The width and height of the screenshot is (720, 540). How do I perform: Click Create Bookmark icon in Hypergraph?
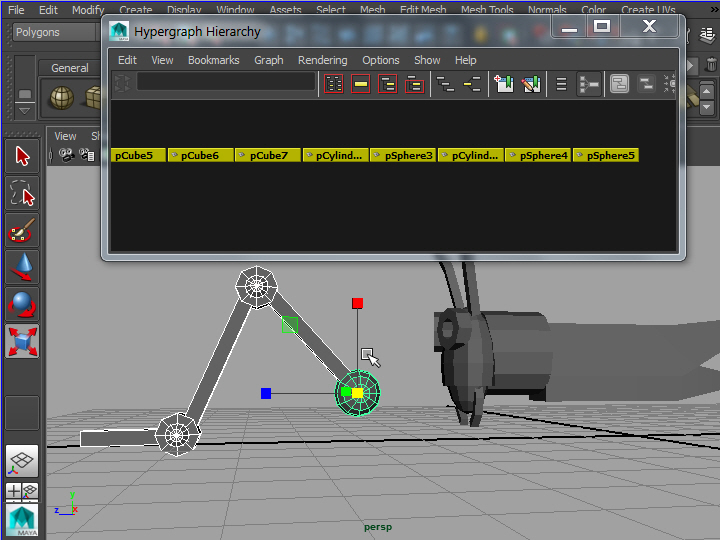(504, 84)
